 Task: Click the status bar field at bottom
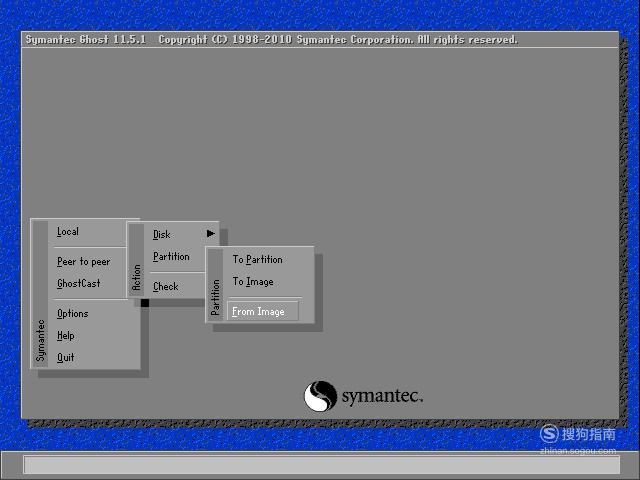click(322, 465)
